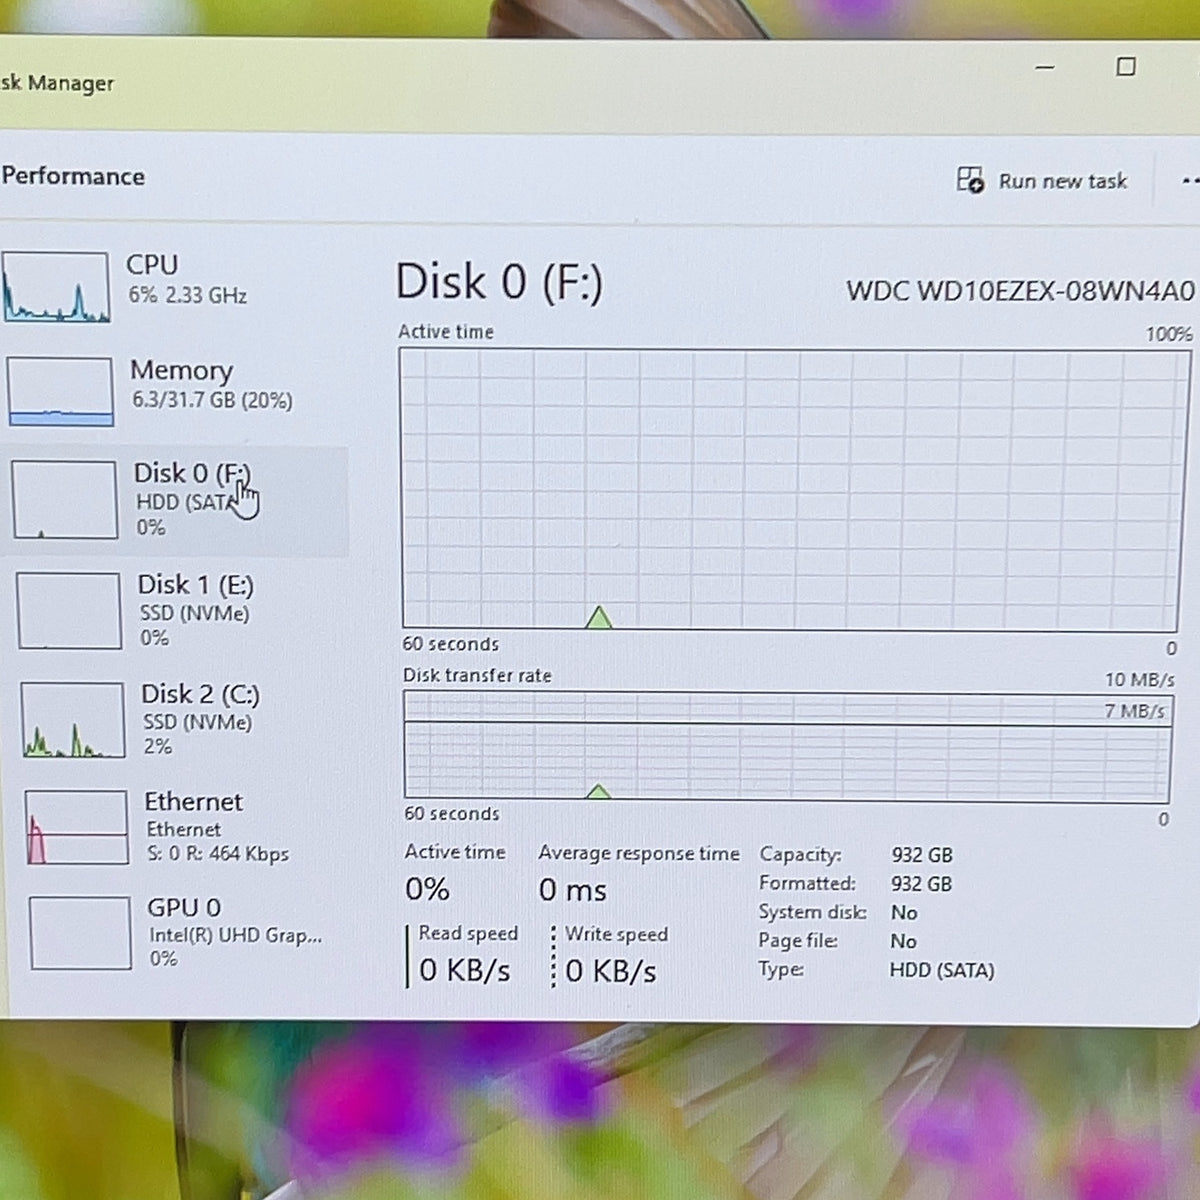Click the Formatted 932 GB value
1200x1200 pixels.
(922, 884)
